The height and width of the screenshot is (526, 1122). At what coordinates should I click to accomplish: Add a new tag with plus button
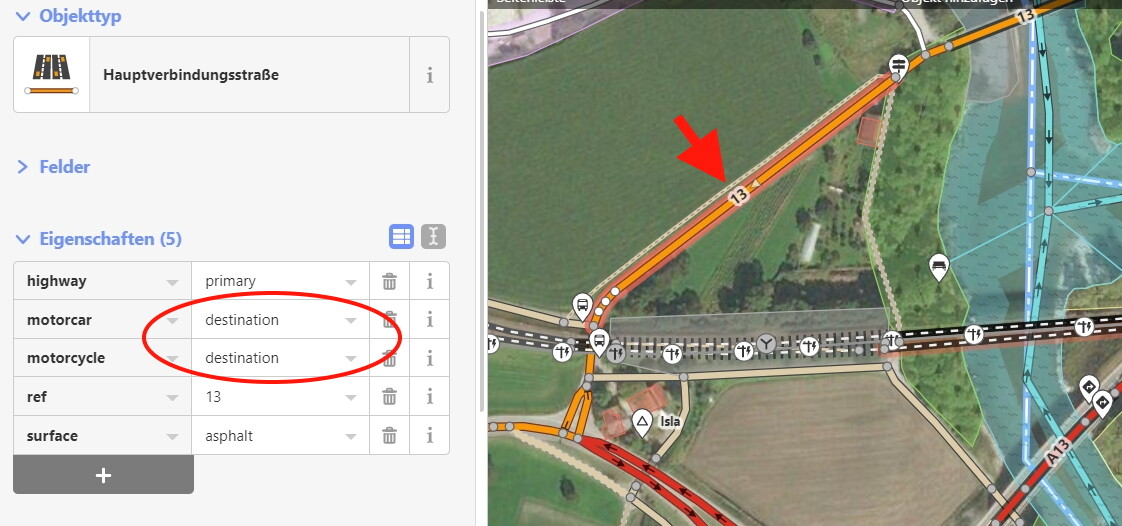tap(103, 474)
